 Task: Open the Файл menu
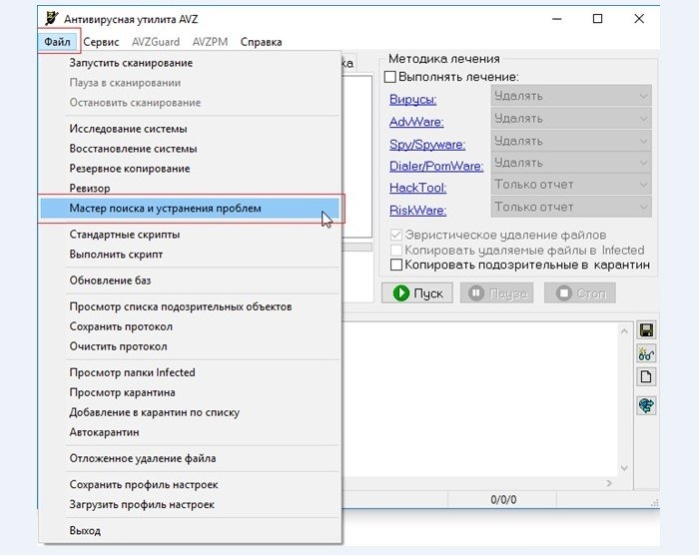click(x=58, y=42)
